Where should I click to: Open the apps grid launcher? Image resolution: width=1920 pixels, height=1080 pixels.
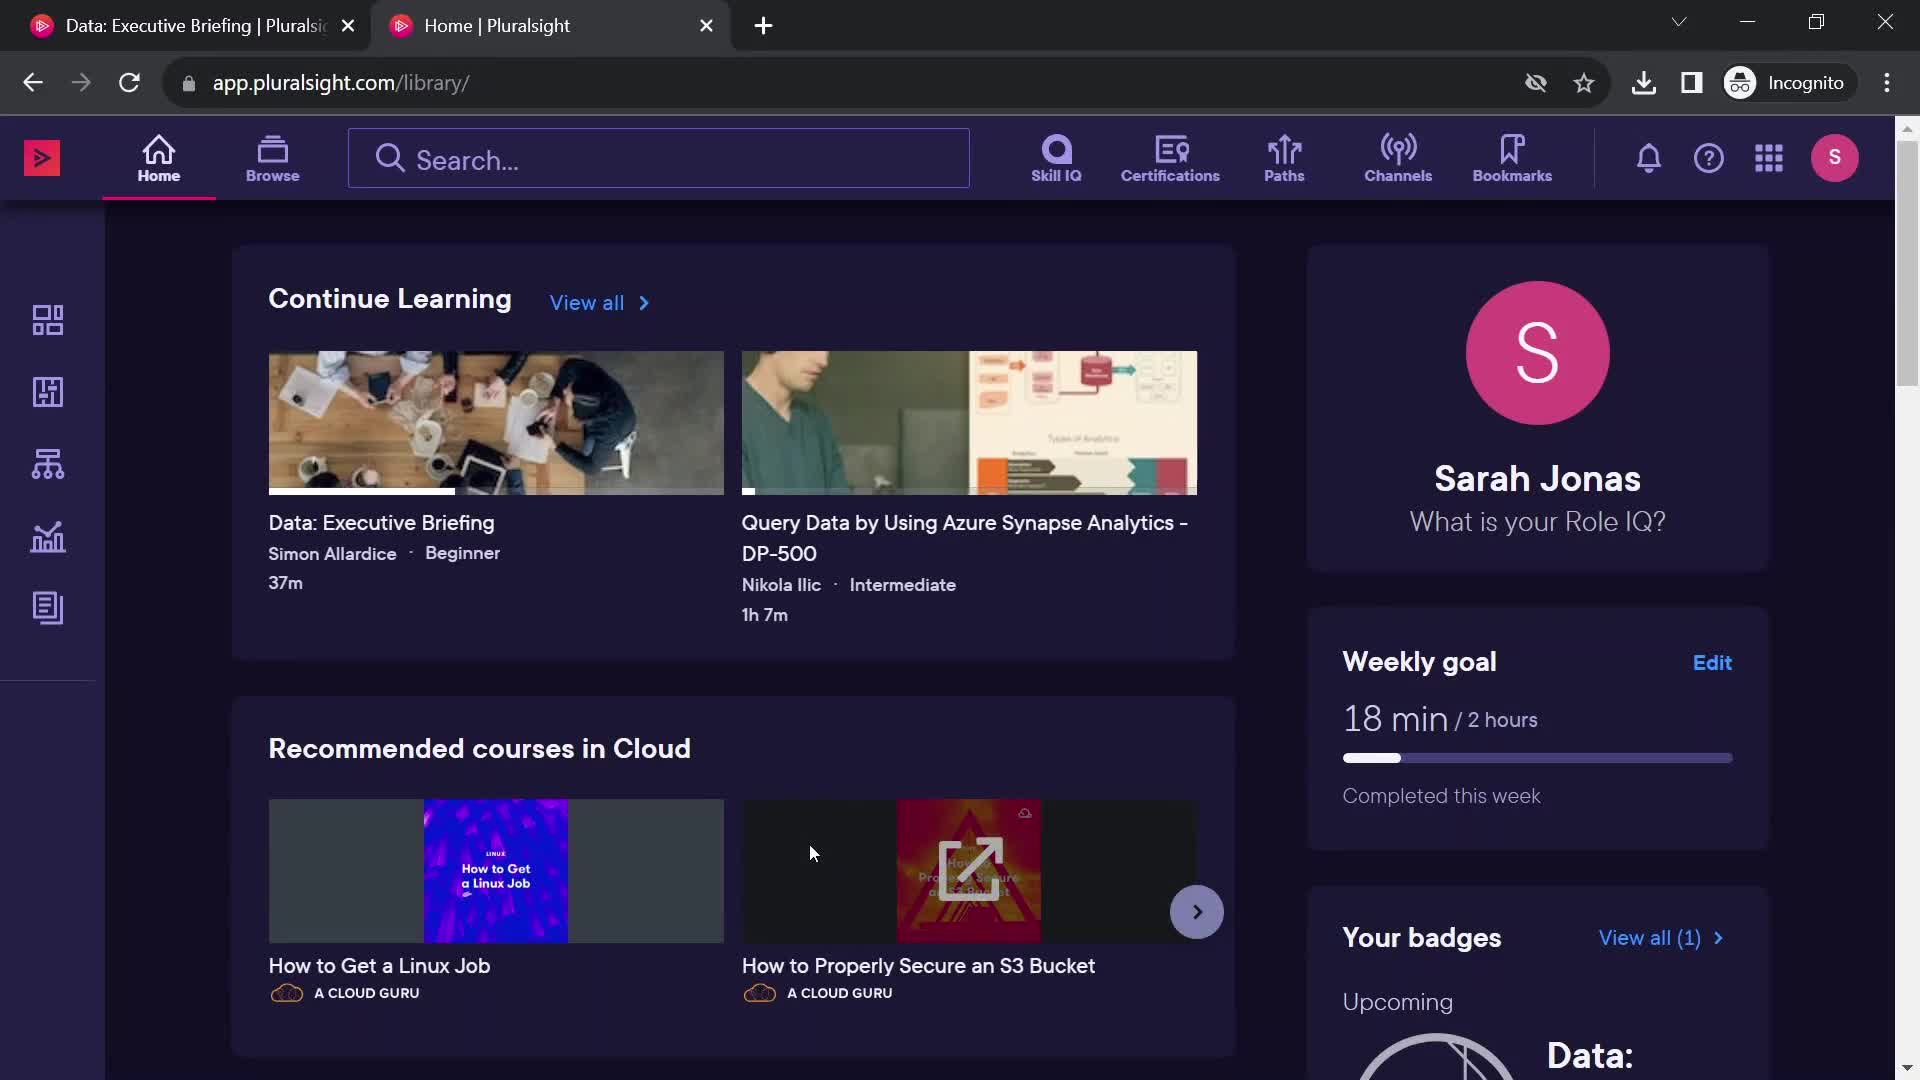[x=1769, y=158]
